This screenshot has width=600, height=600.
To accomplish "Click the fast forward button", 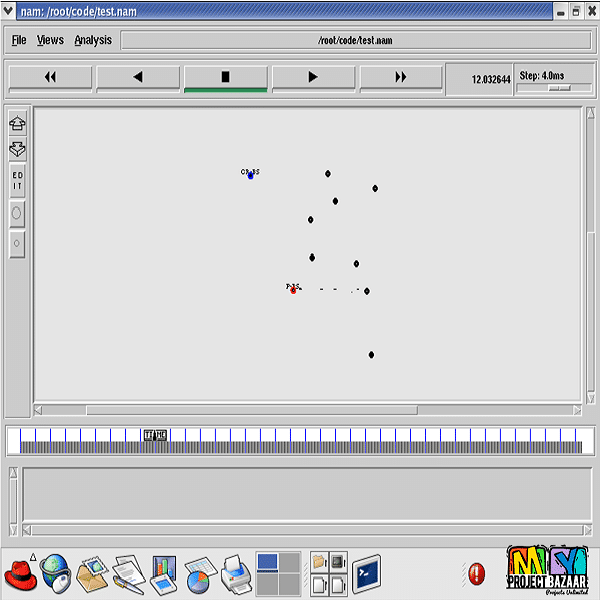I will coord(401,77).
